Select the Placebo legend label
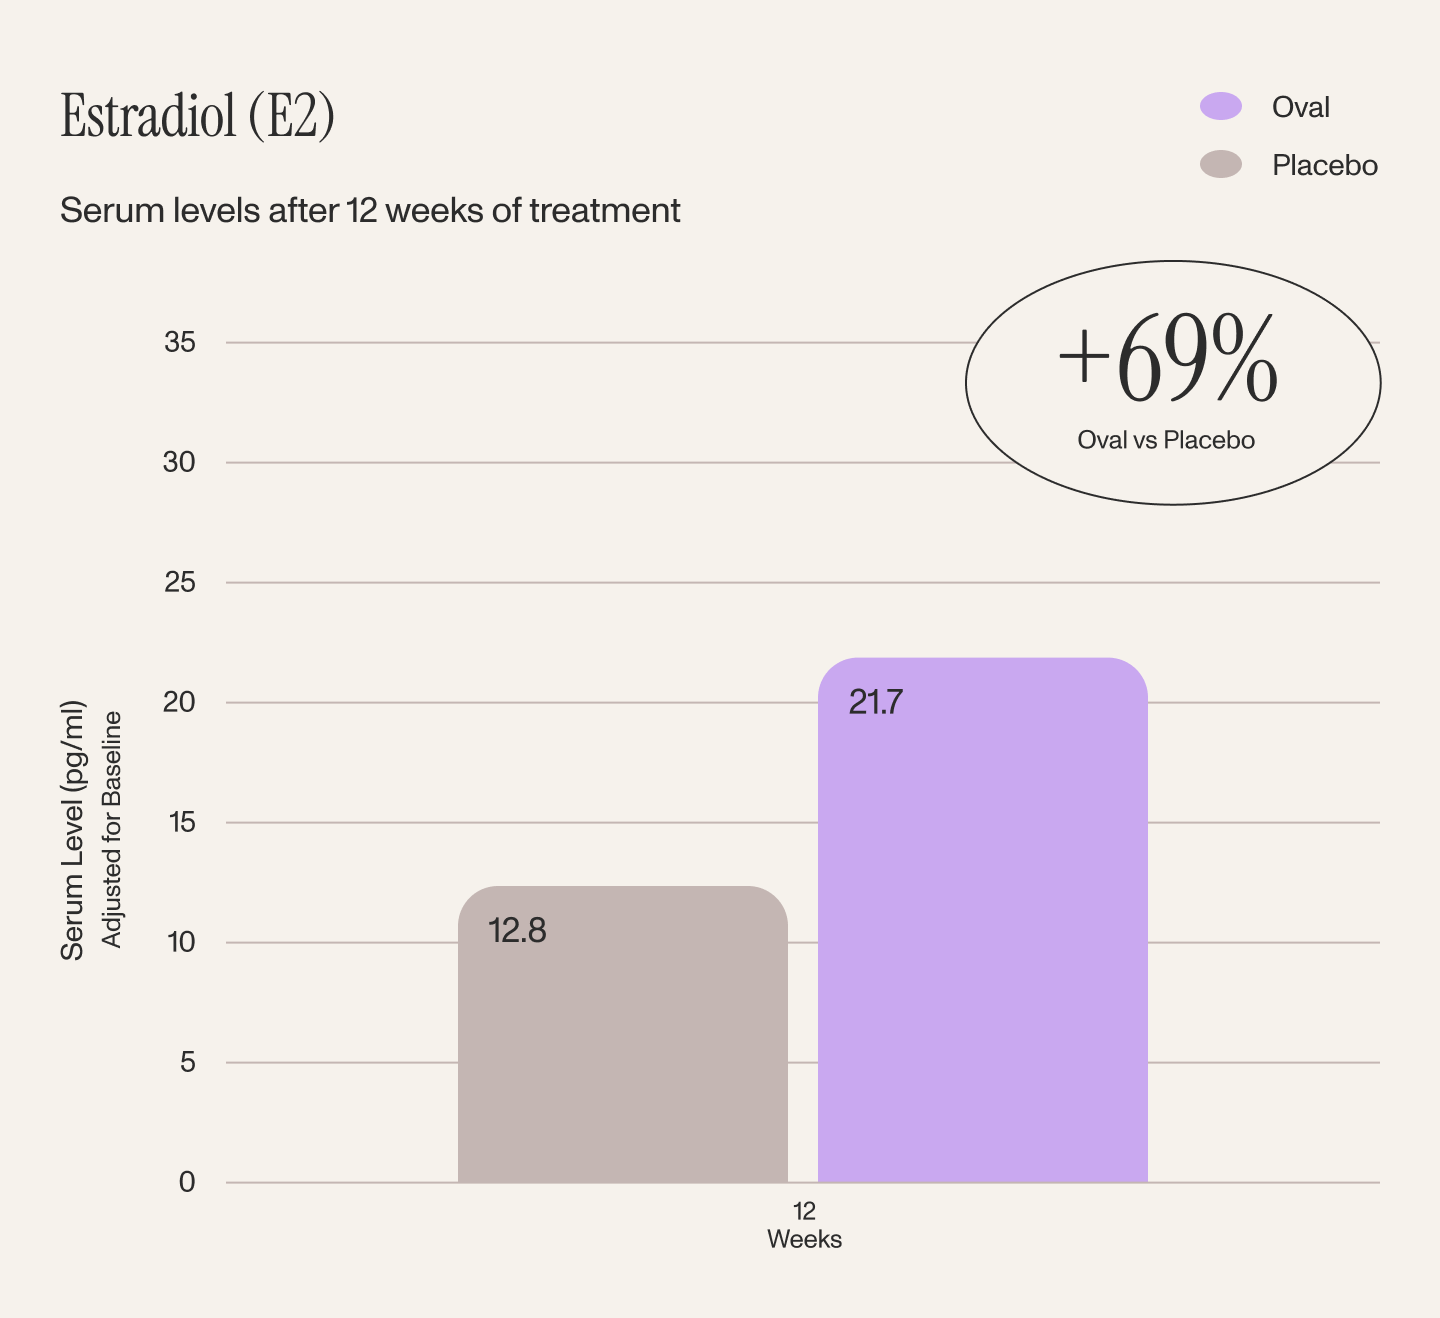Viewport: 1440px width, 1318px height. tap(1325, 165)
